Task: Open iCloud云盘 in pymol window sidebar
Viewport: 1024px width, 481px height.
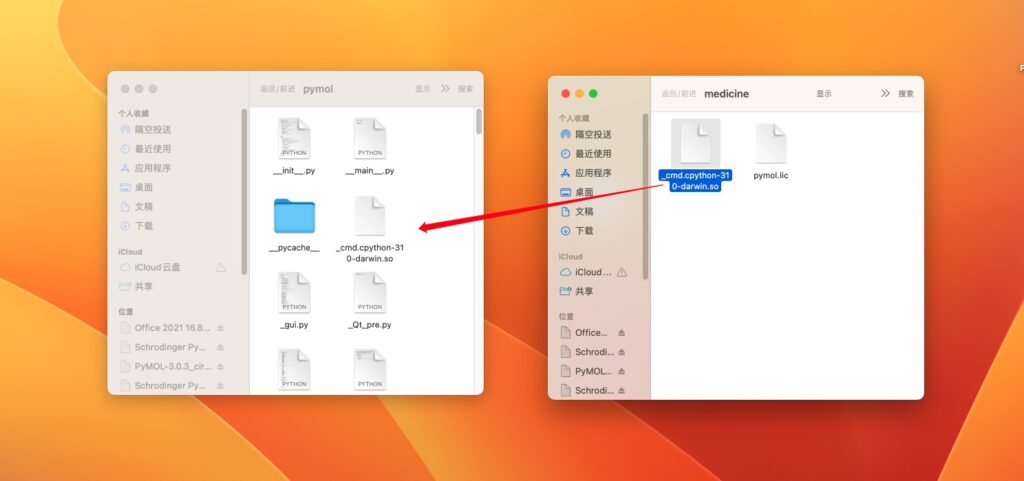Action: 150,267
